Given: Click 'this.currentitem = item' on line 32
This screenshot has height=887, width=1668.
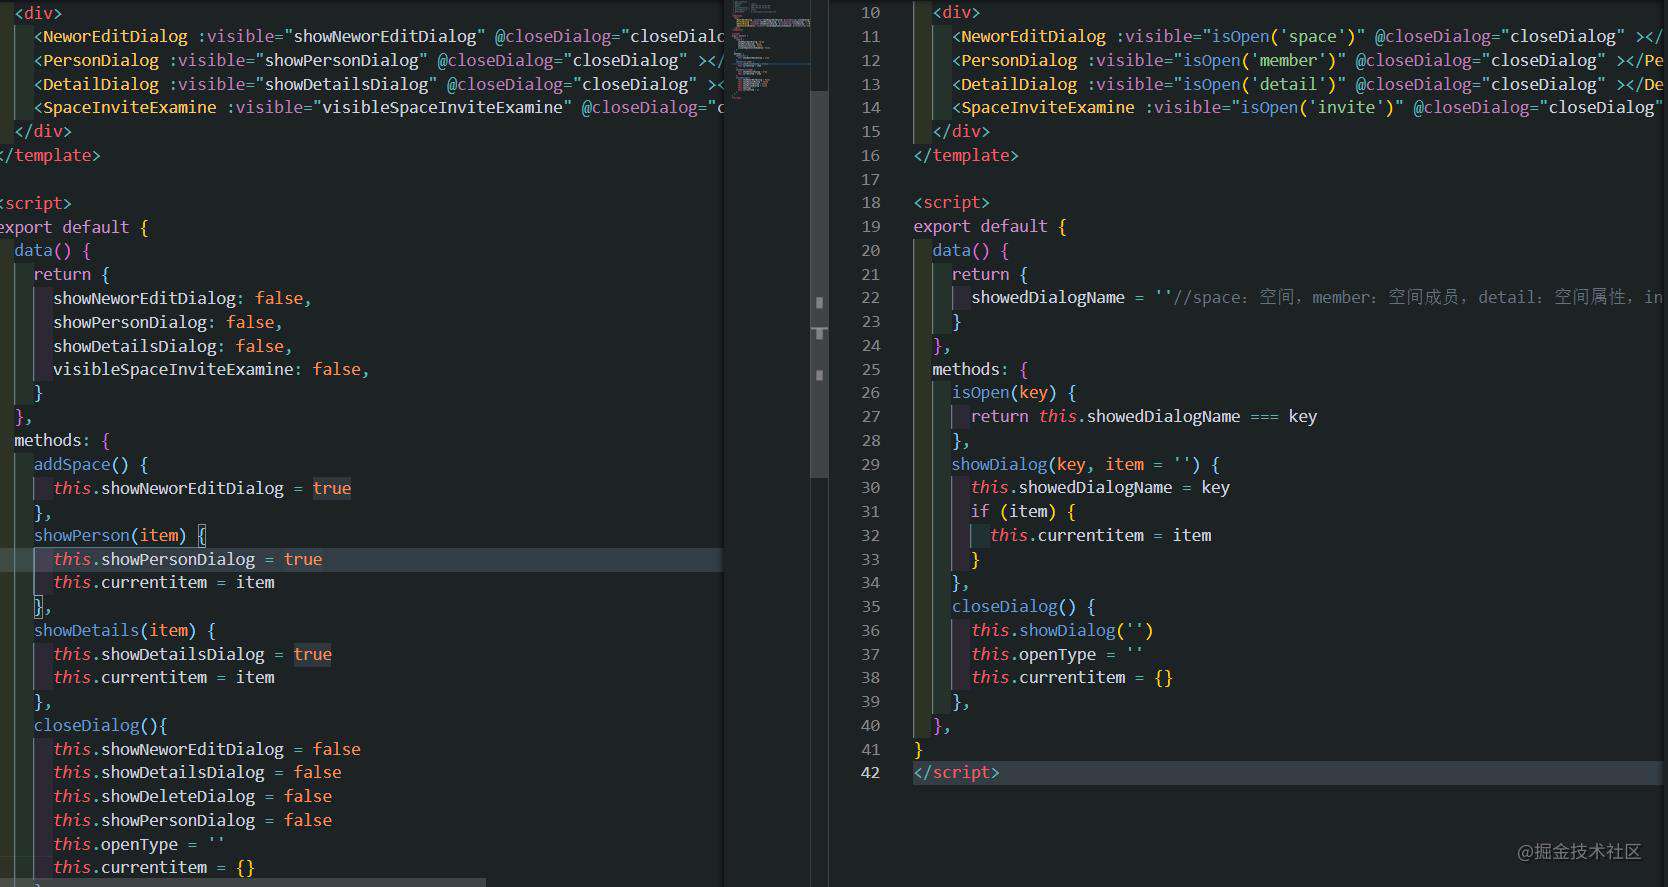Looking at the screenshot, I should (1100, 536).
